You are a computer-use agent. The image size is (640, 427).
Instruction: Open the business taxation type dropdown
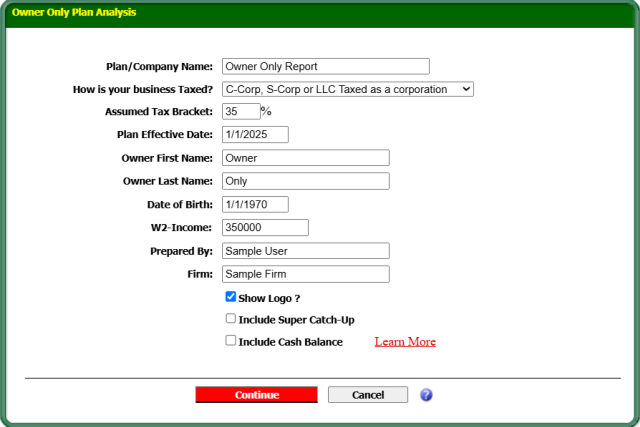coord(347,89)
